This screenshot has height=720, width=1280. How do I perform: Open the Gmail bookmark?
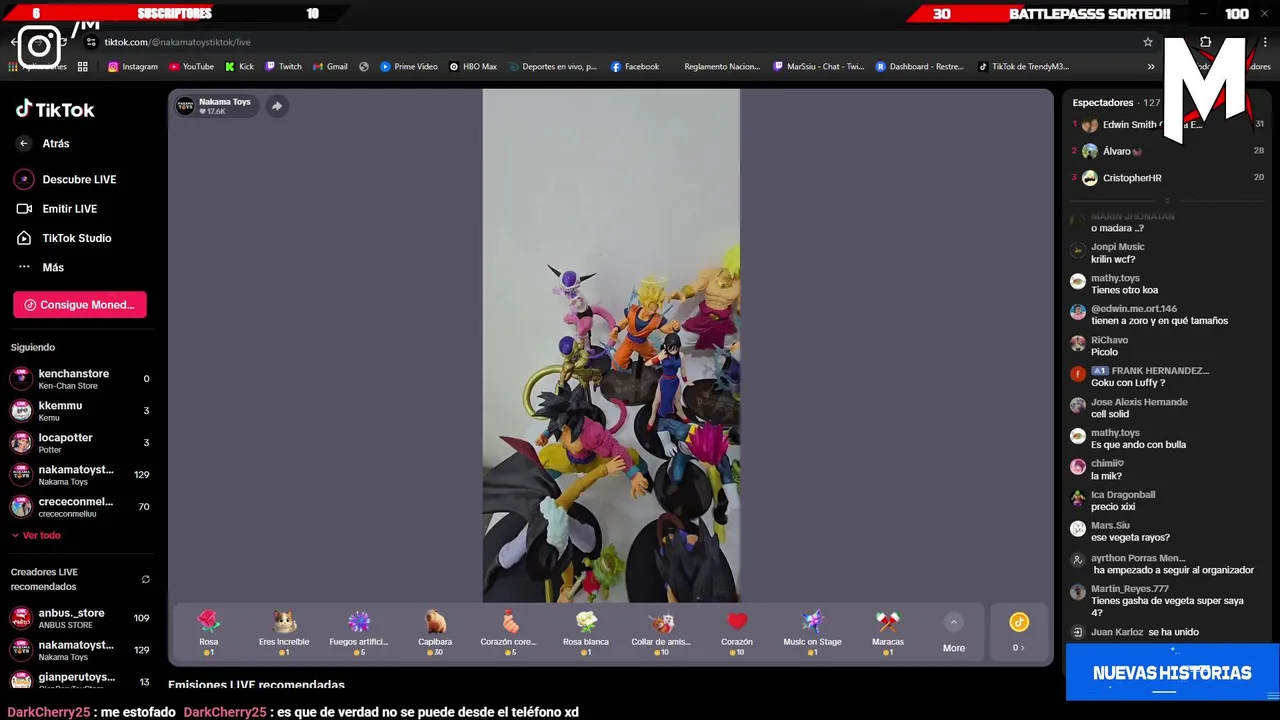tap(330, 67)
